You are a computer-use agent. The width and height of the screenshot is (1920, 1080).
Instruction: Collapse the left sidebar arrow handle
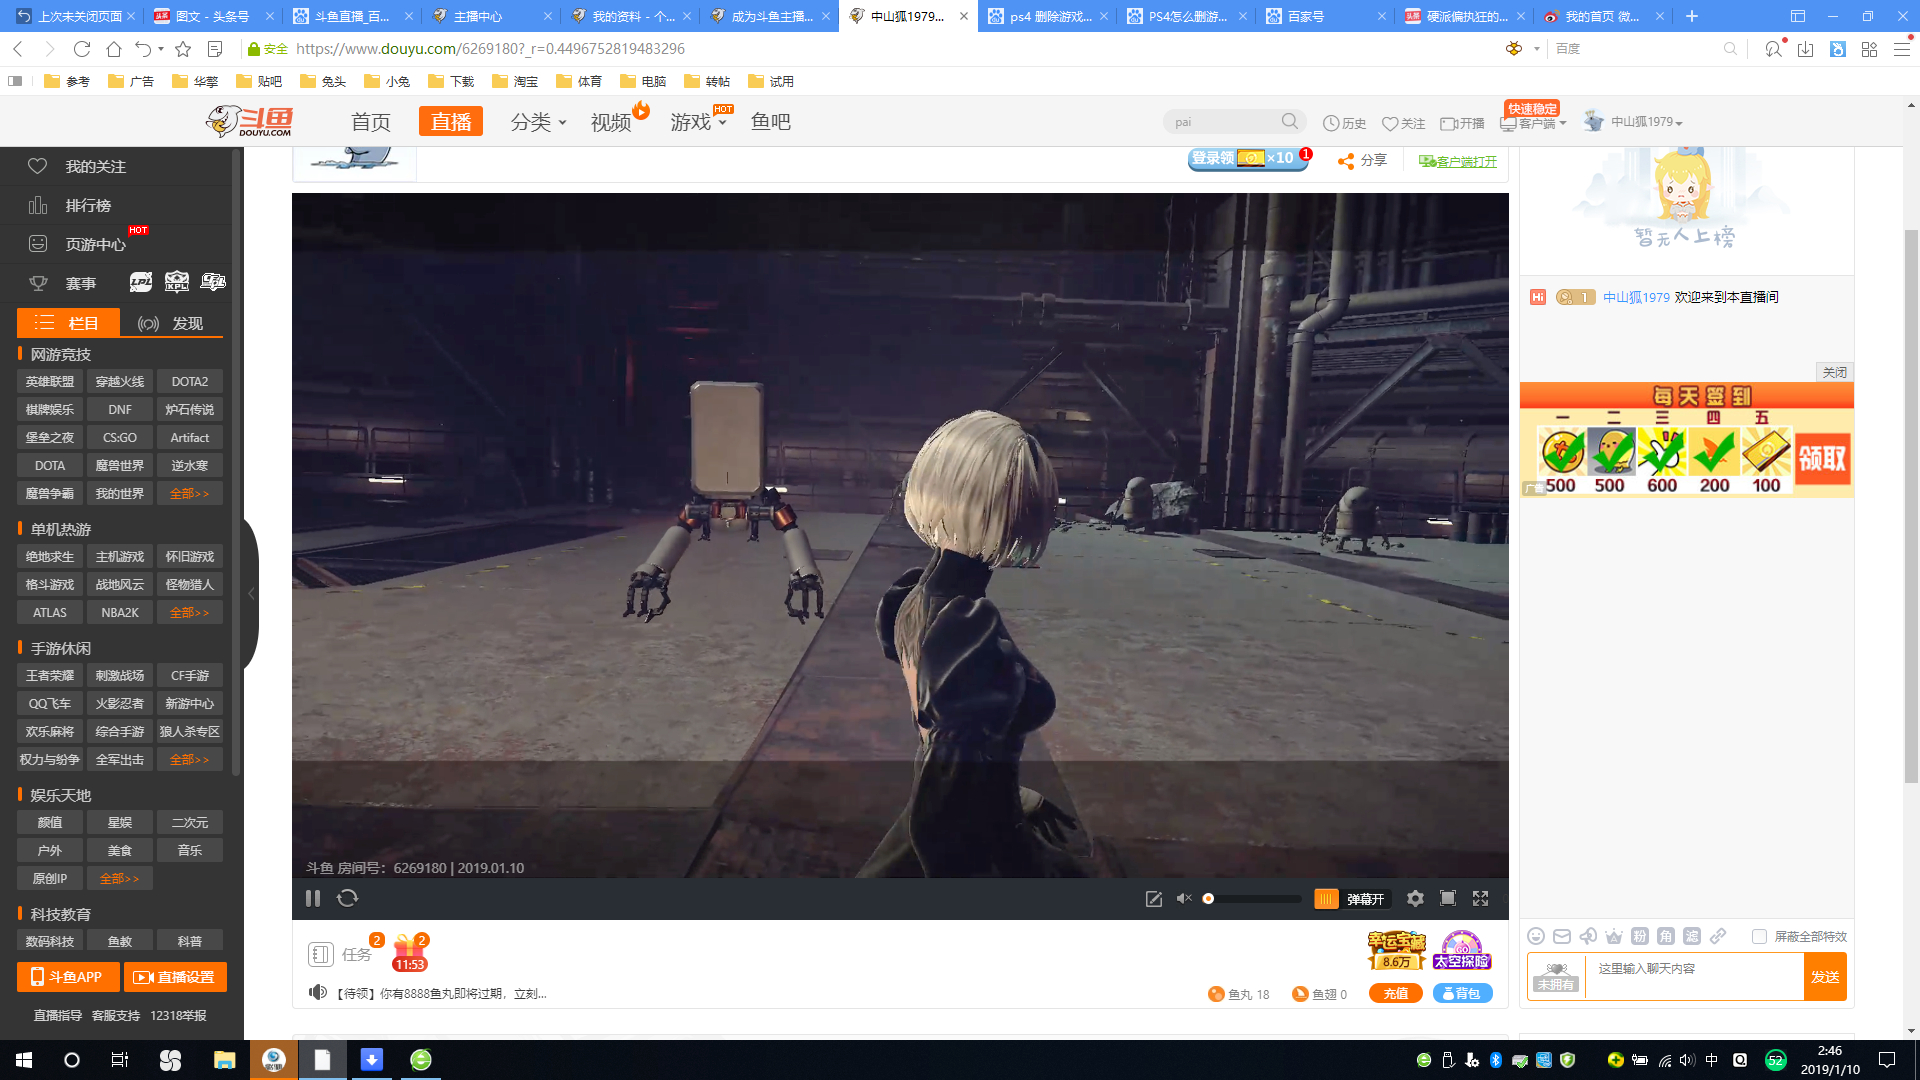pyautogui.click(x=251, y=594)
